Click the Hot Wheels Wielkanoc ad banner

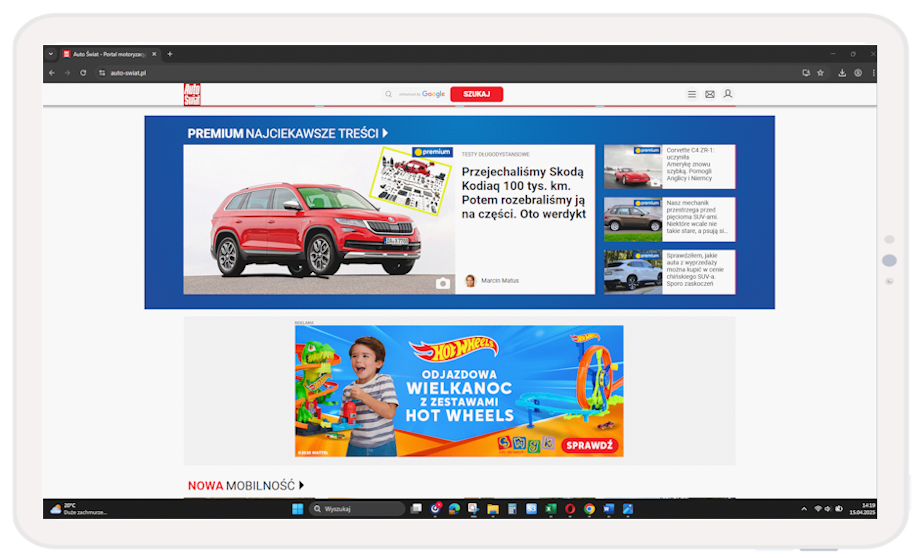click(459, 391)
